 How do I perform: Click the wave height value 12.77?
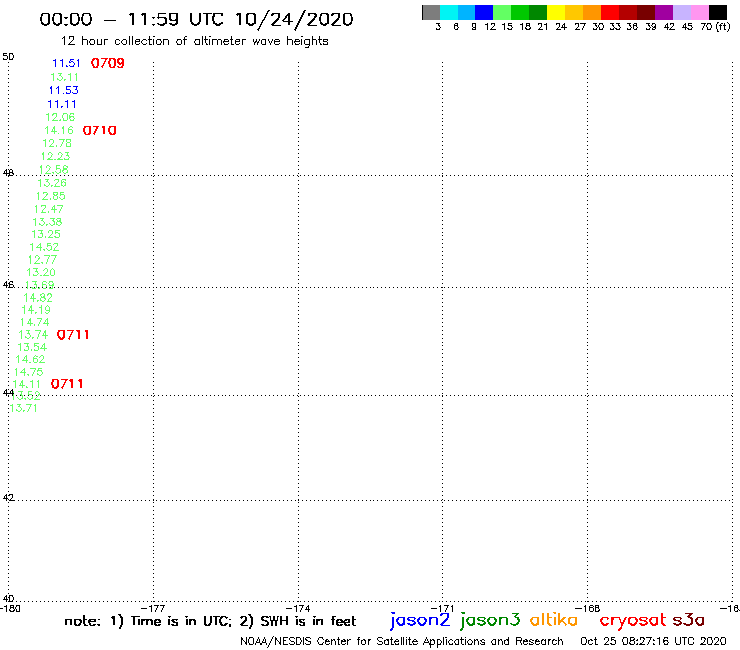coord(42,260)
